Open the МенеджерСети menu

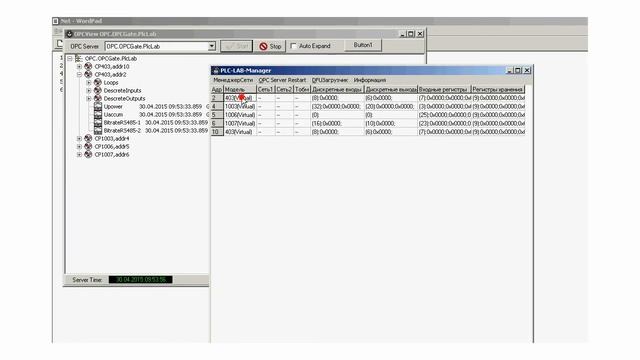point(233,80)
